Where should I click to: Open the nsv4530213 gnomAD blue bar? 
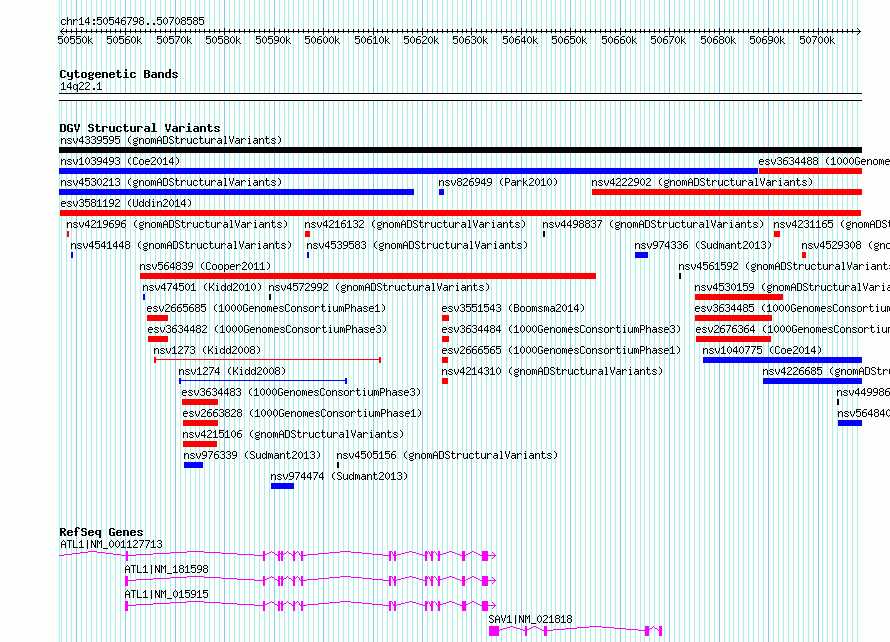tap(236, 192)
